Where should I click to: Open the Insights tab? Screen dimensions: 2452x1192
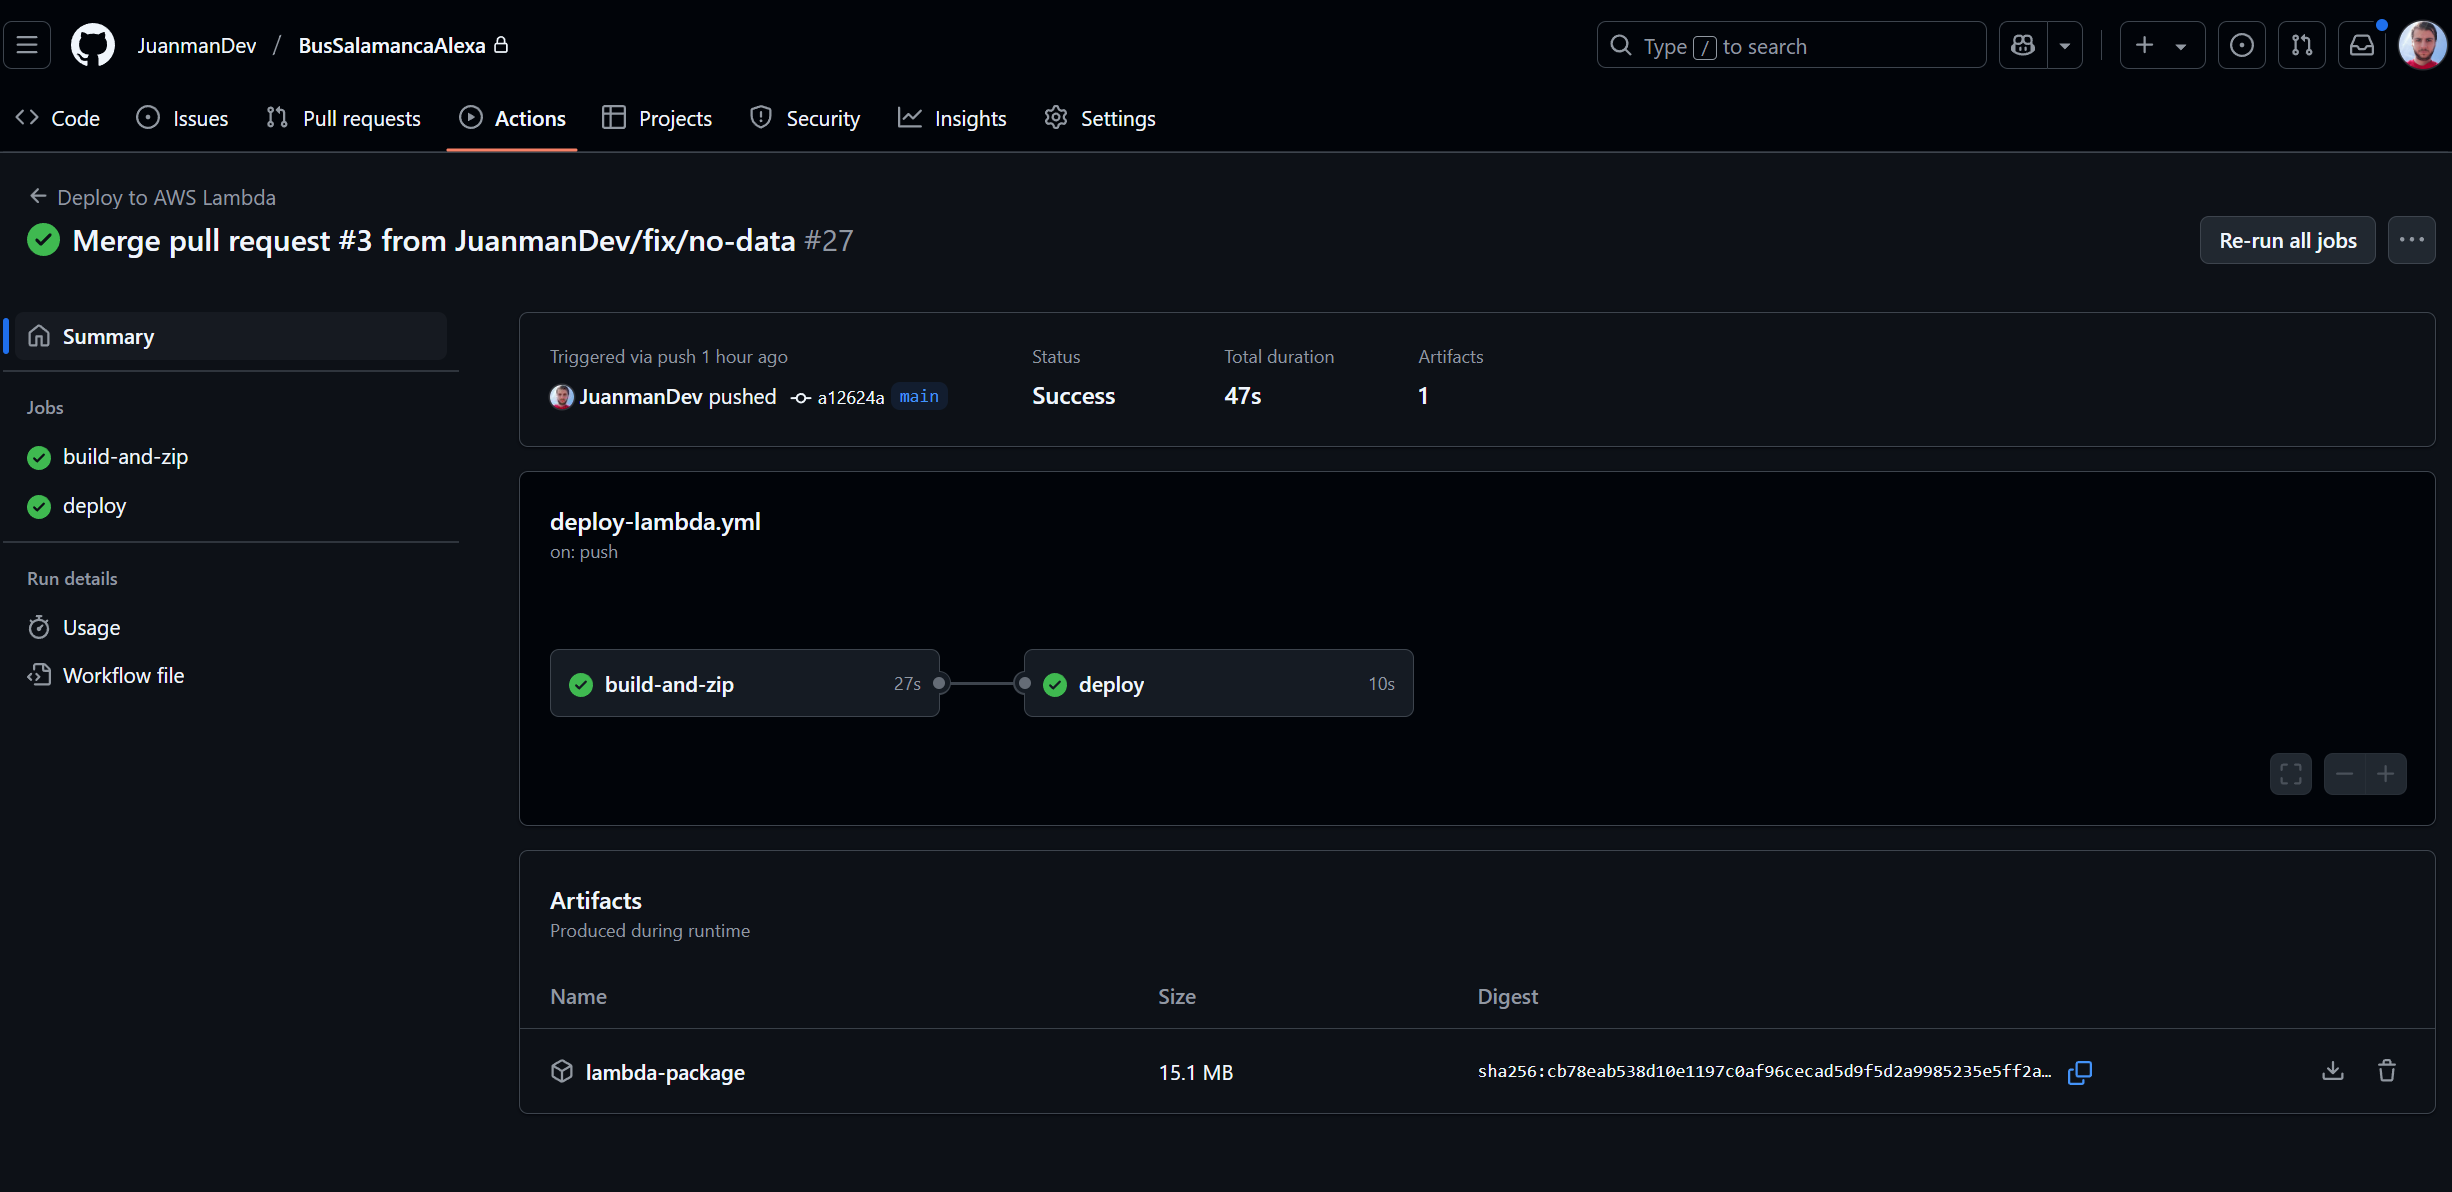[x=951, y=117]
